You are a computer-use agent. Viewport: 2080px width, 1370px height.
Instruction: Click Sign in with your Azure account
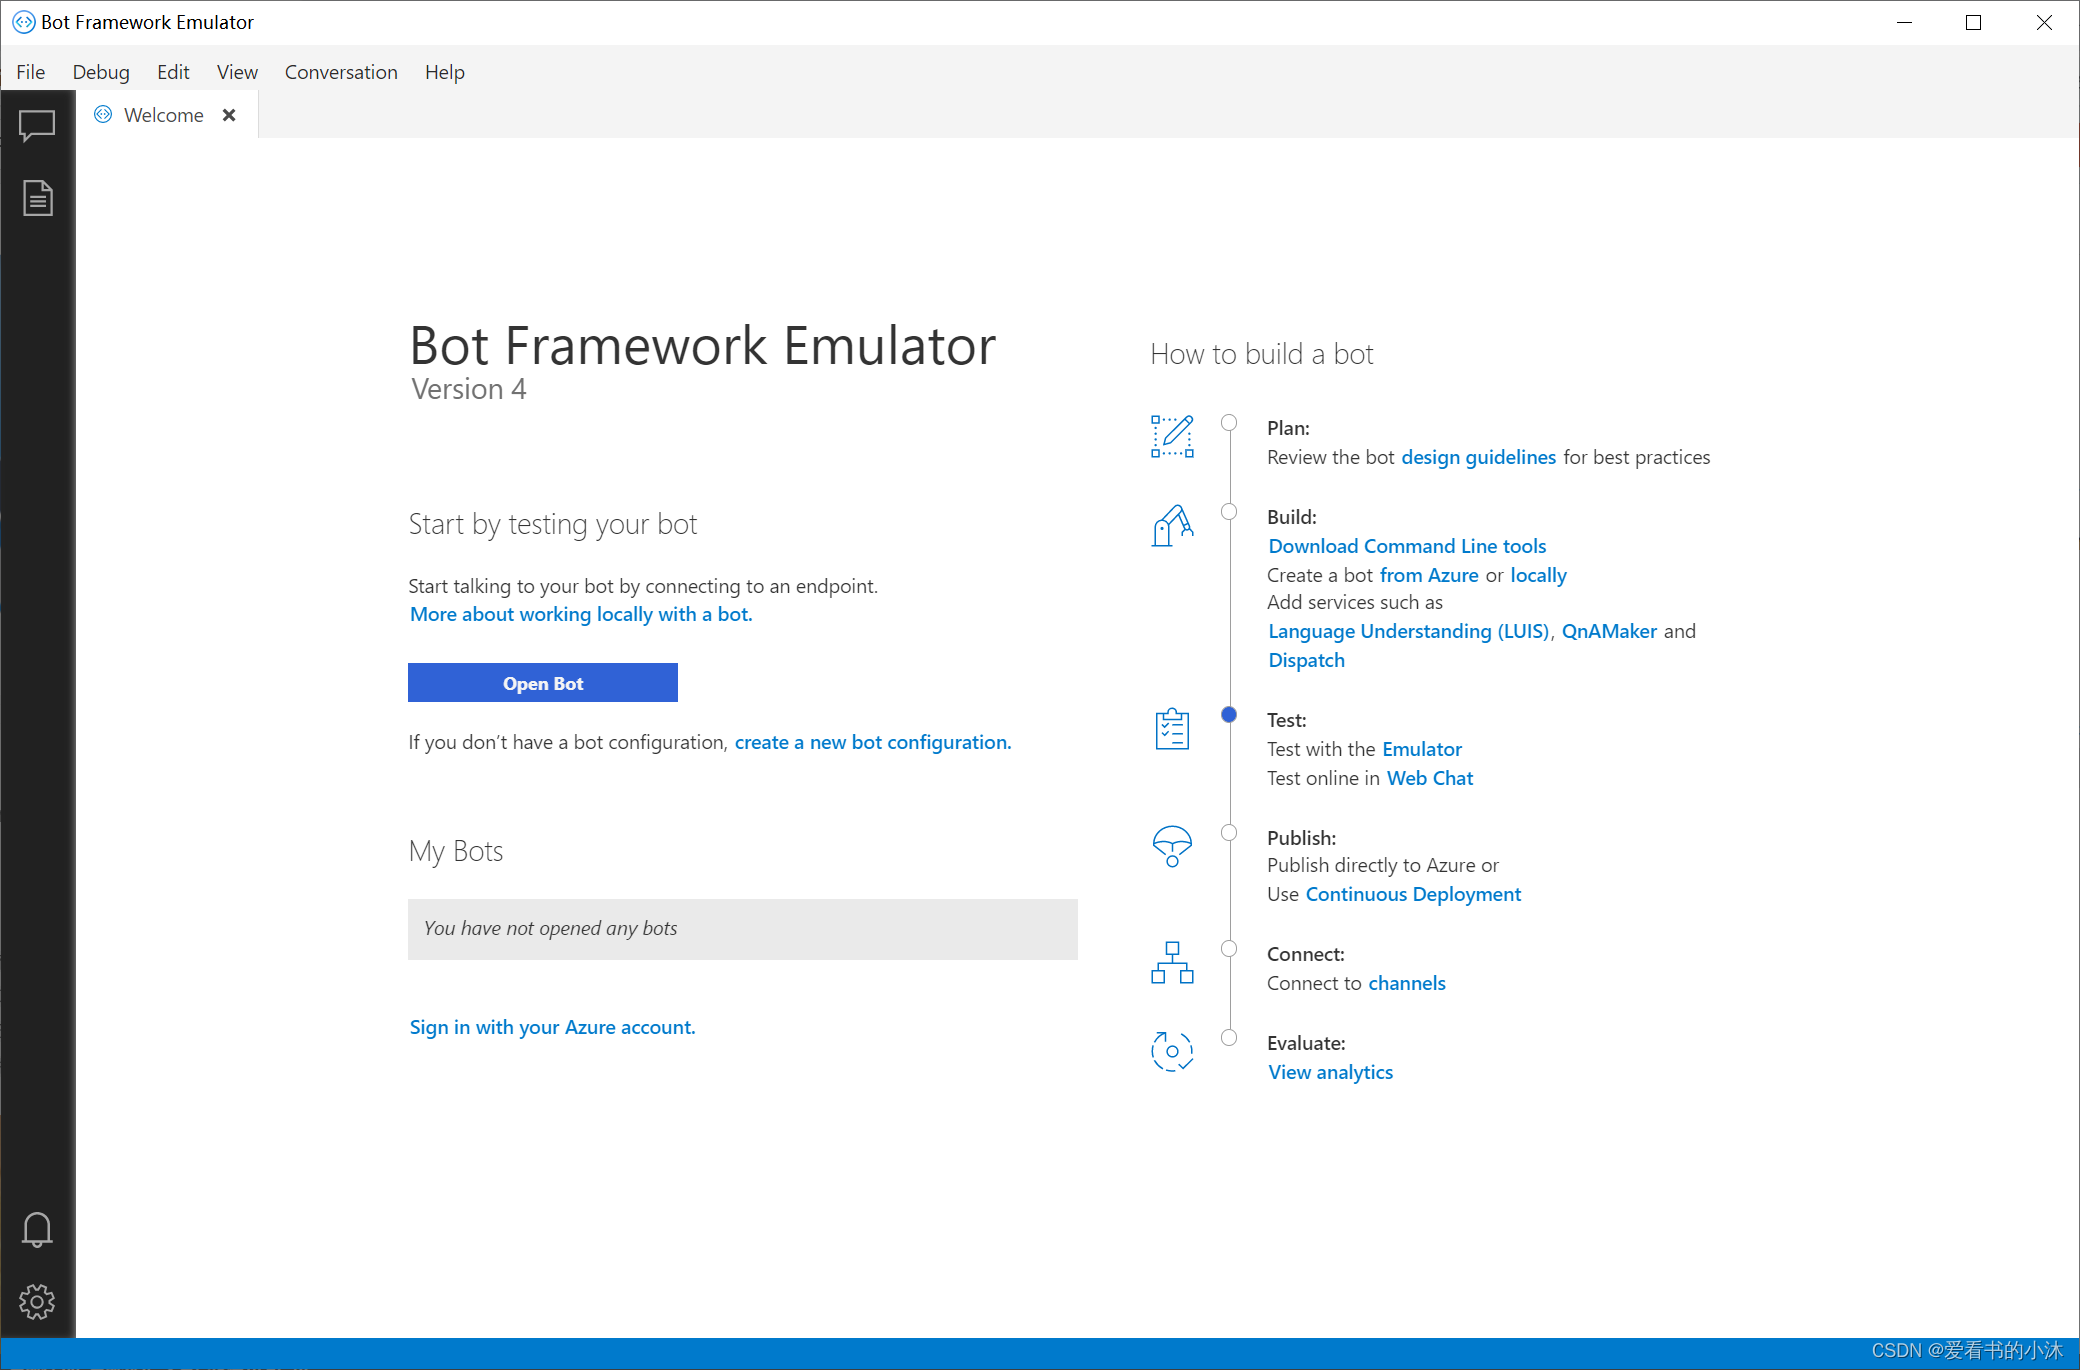[552, 1027]
